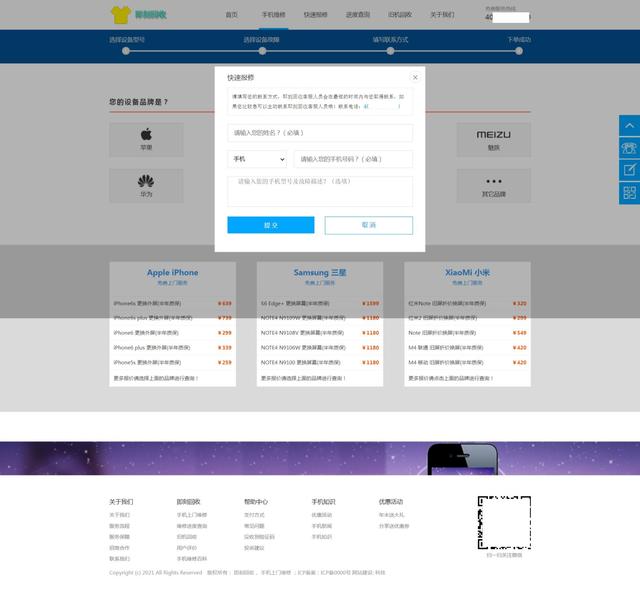Open the 手机 contact type dropdown
This screenshot has width=640, height=589.
coord(257,159)
